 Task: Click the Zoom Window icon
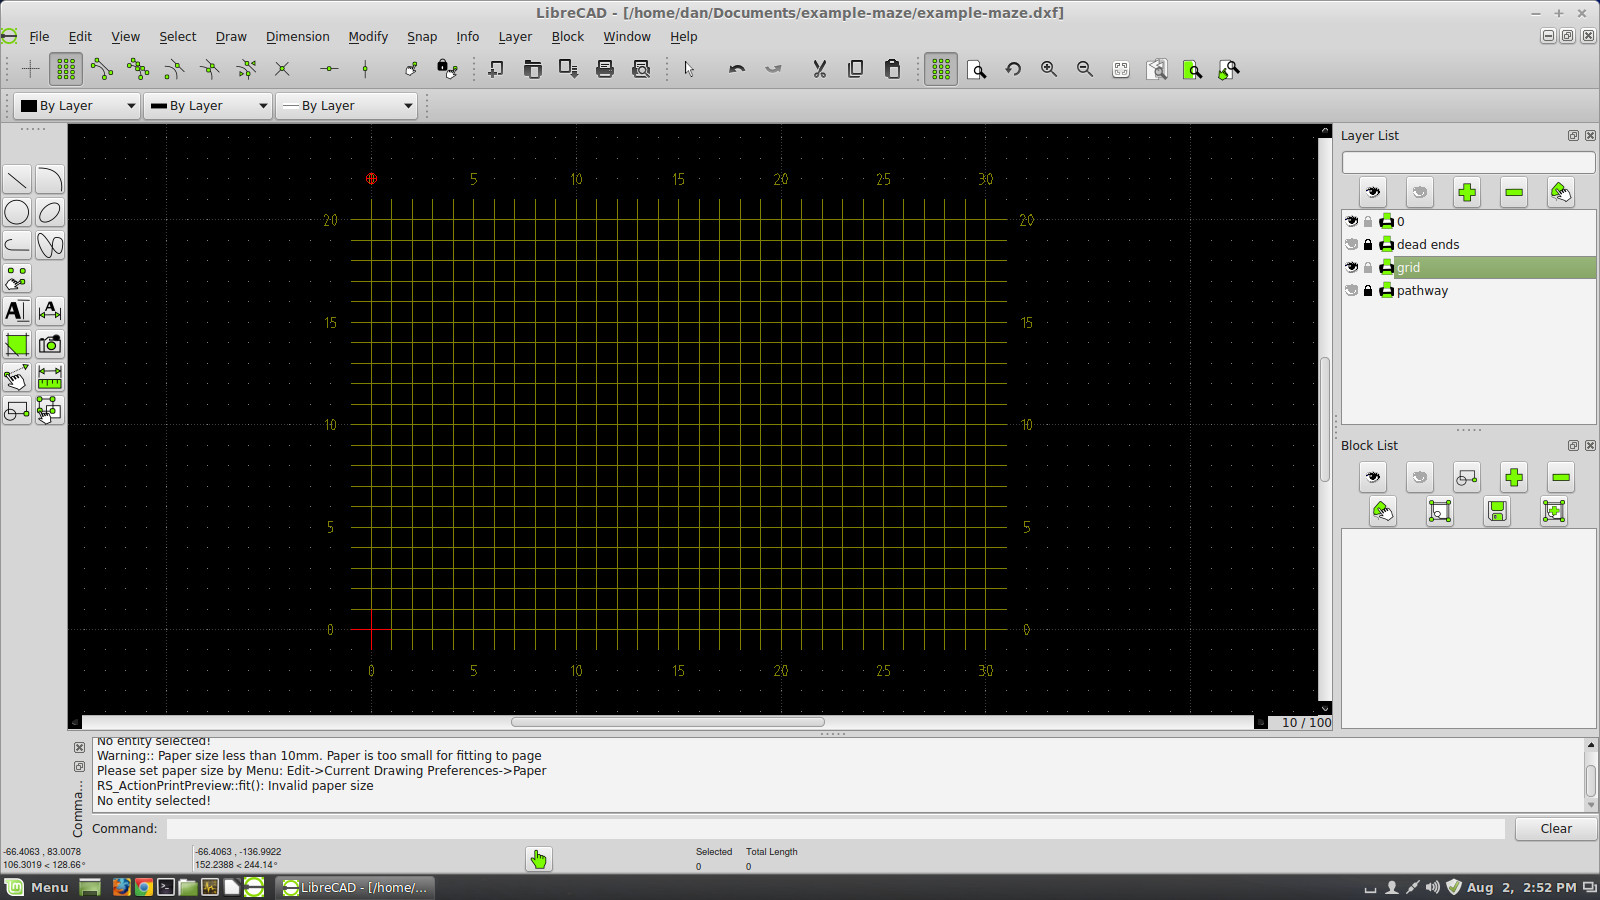1193,69
